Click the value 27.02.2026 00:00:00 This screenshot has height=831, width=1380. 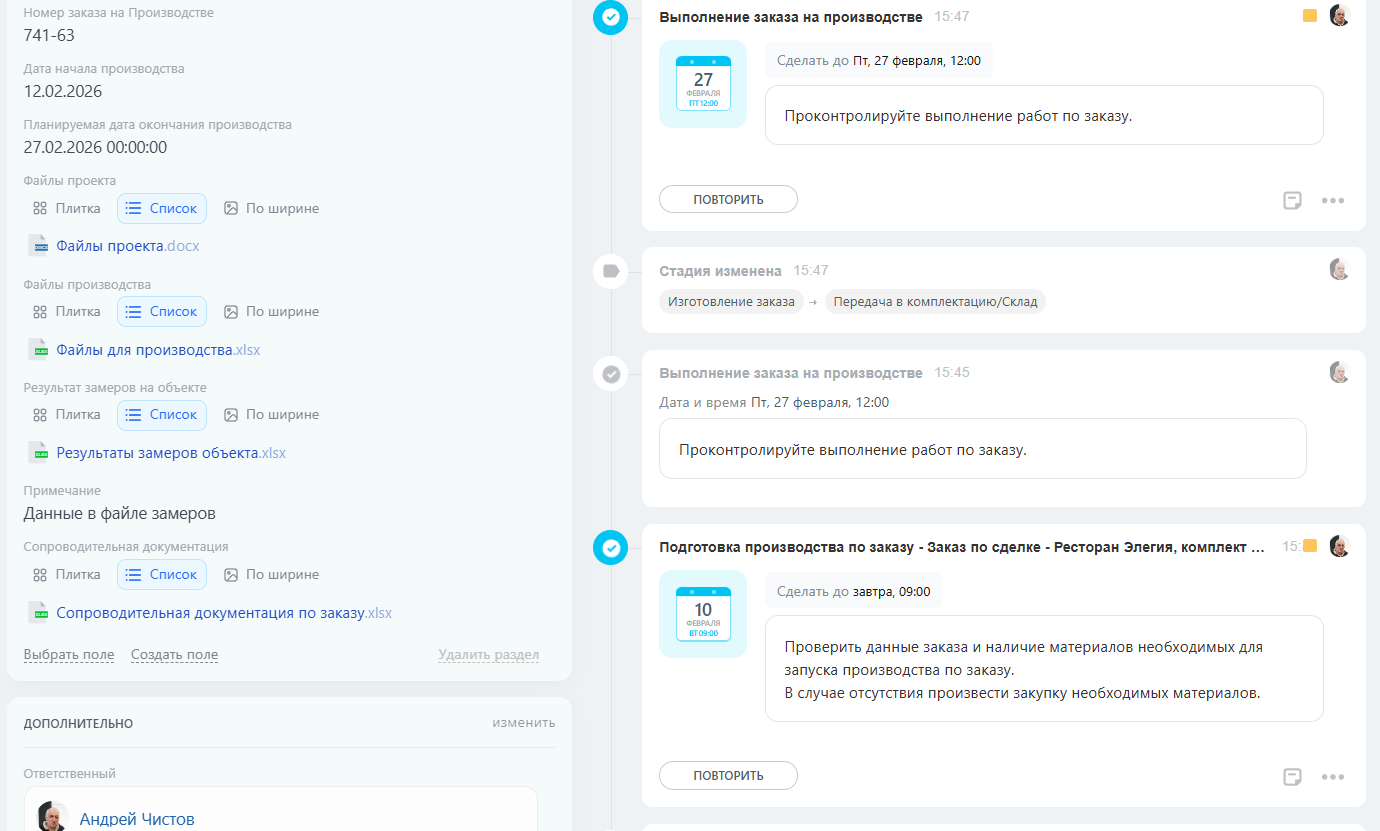pyautogui.click(x=95, y=148)
